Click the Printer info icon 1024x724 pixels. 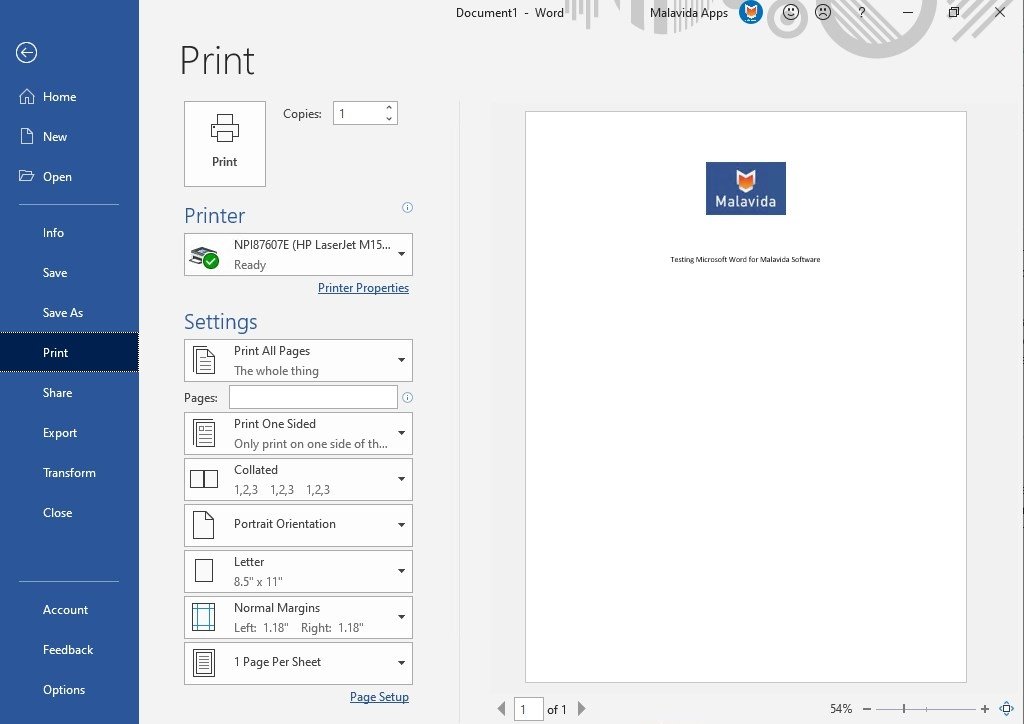tap(408, 208)
